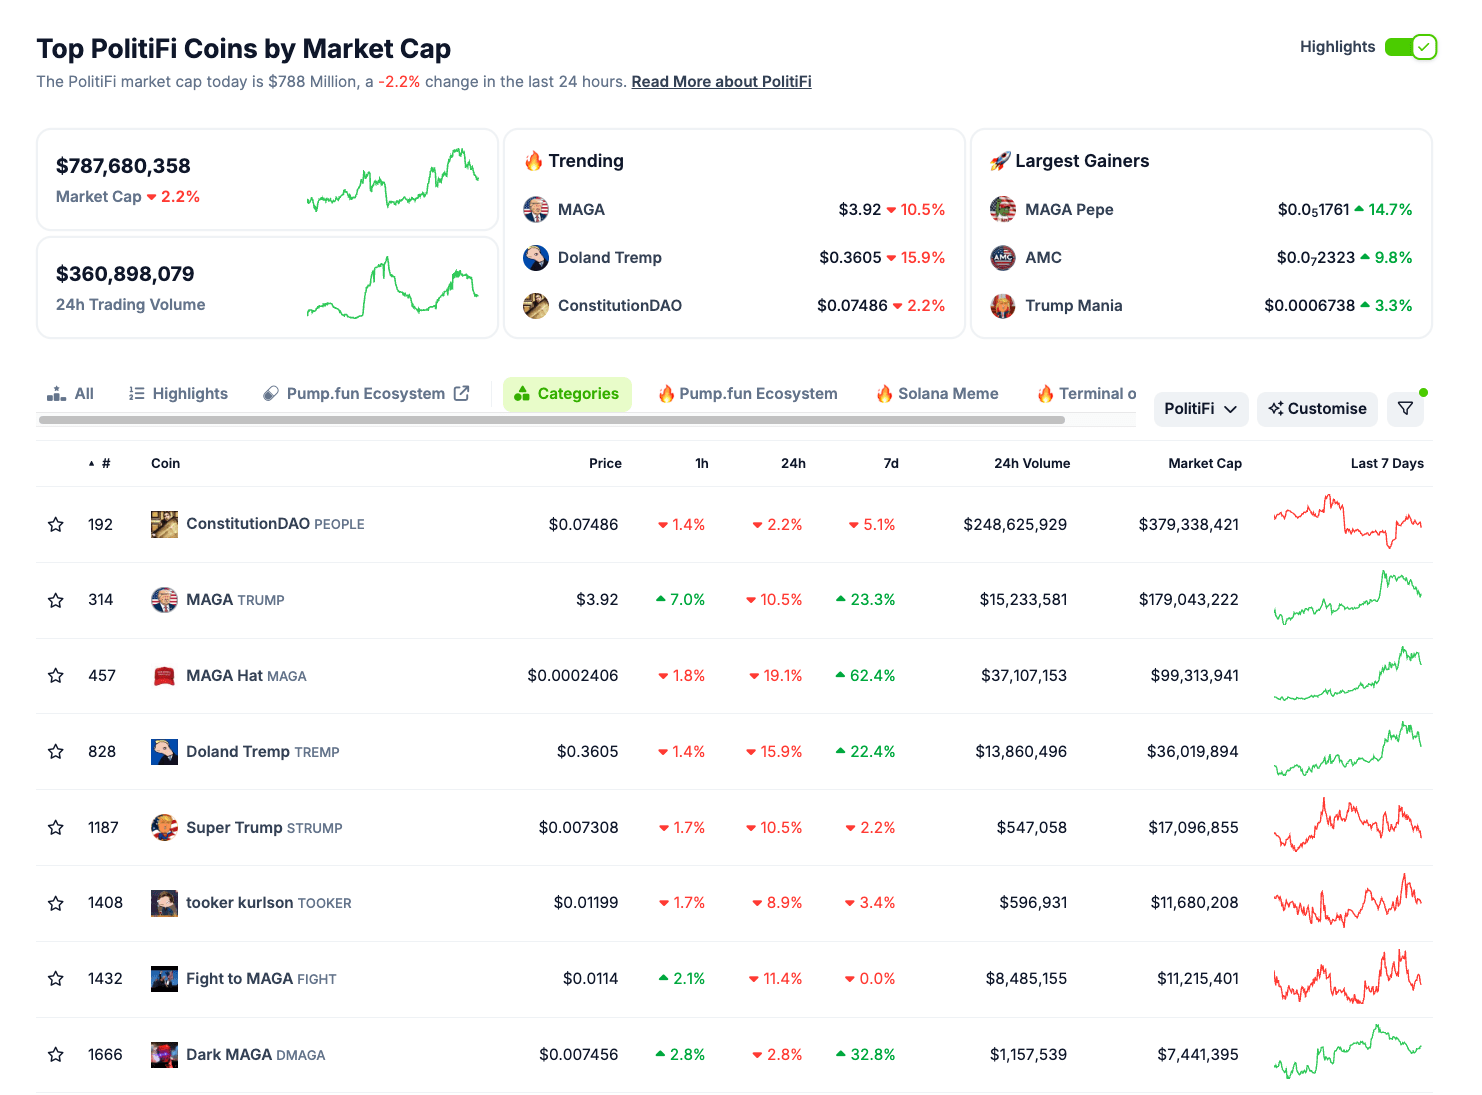Open Trump Mania in Largest Gainers
The height and width of the screenshot is (1095, 1482).
coord(1073,306)
